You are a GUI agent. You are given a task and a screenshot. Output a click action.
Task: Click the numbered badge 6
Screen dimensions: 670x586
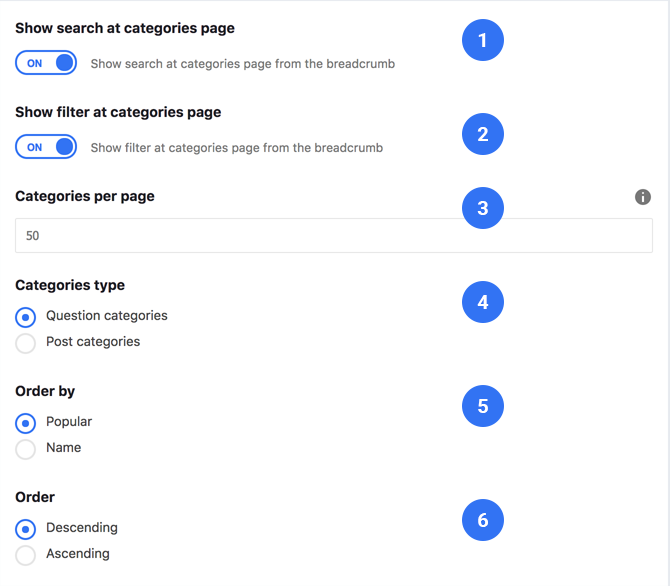tap(483, 520)
